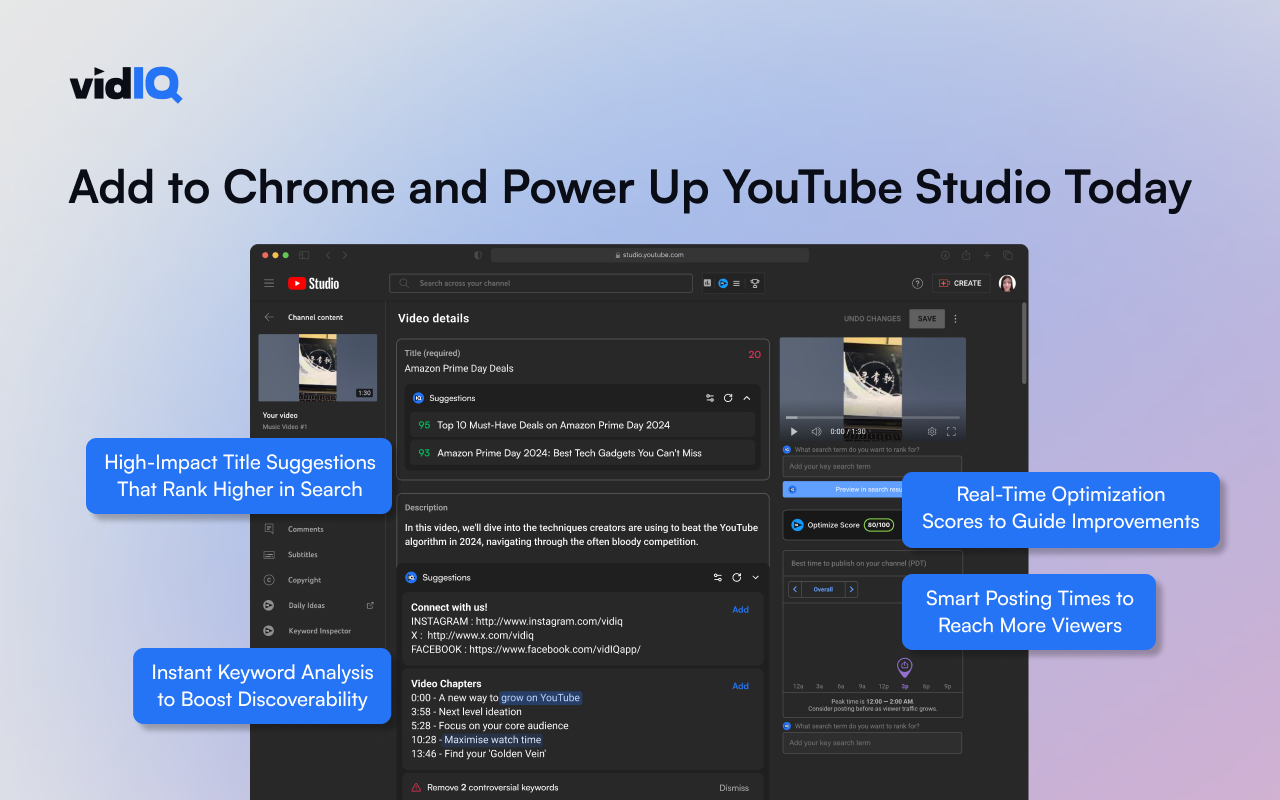Click the vidIQ stats bar icon in toolbar

coord(708,283)
